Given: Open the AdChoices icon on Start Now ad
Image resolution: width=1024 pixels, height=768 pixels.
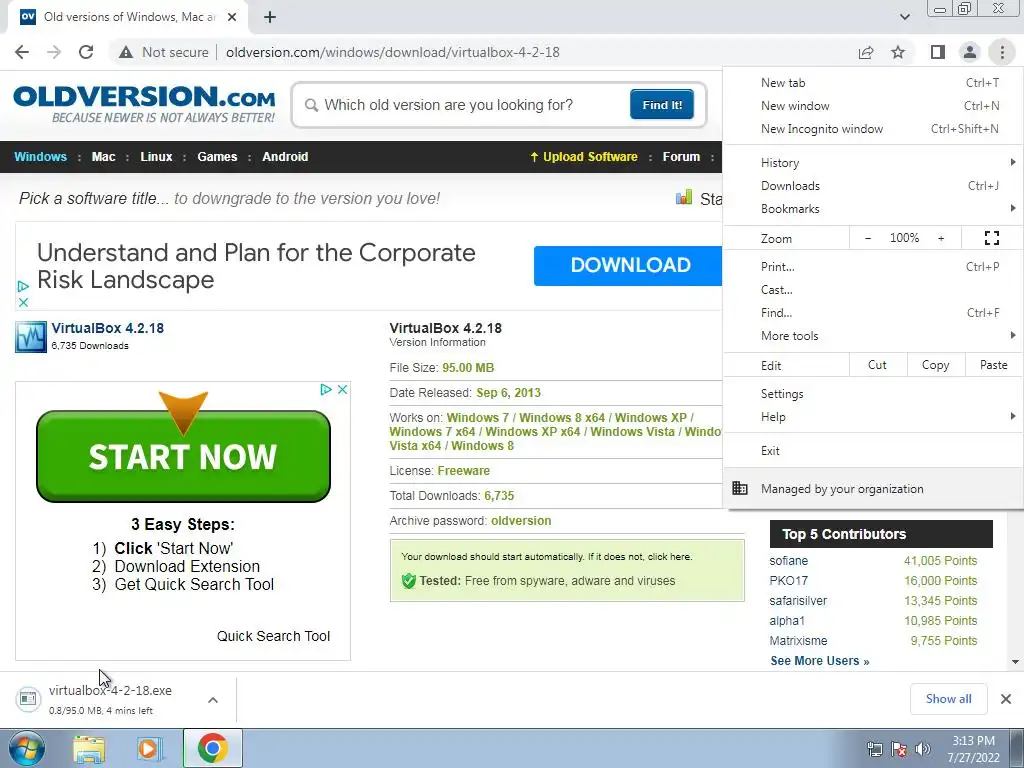Looking at the screenshot, I should [x=326, y=390].
